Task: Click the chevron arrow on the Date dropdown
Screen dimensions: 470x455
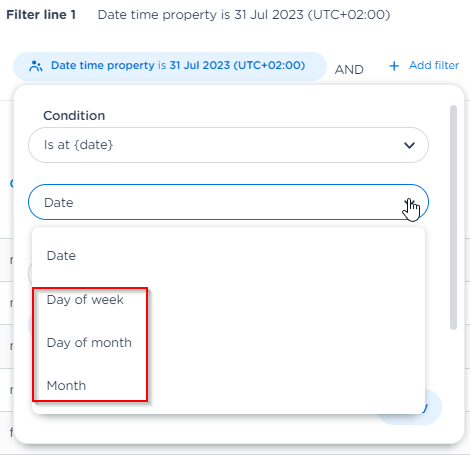Action: [x=409, y=202]
